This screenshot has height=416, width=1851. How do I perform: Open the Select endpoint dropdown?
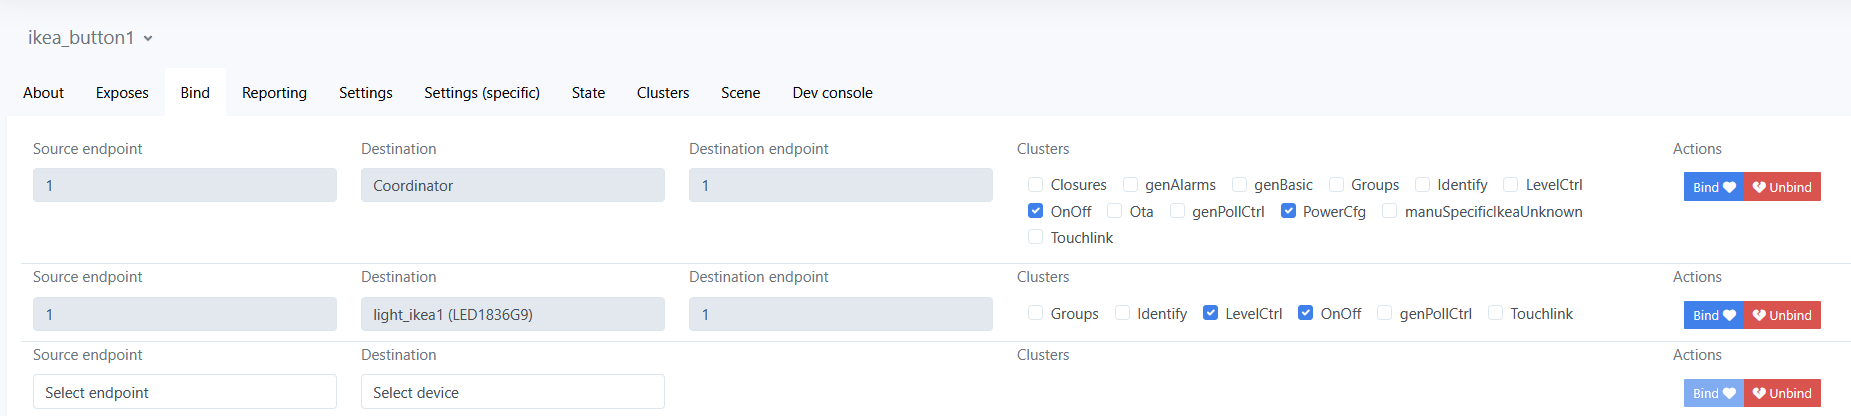(184, 392)
